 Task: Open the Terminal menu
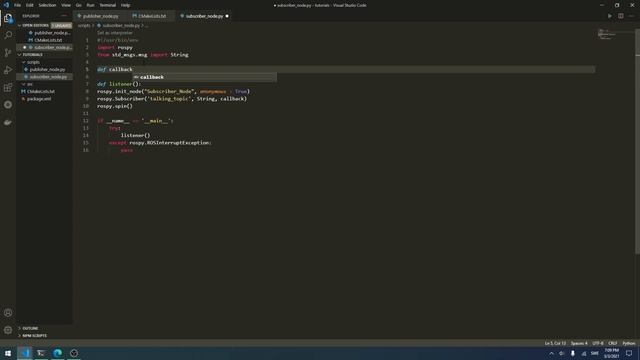point(108,5)
